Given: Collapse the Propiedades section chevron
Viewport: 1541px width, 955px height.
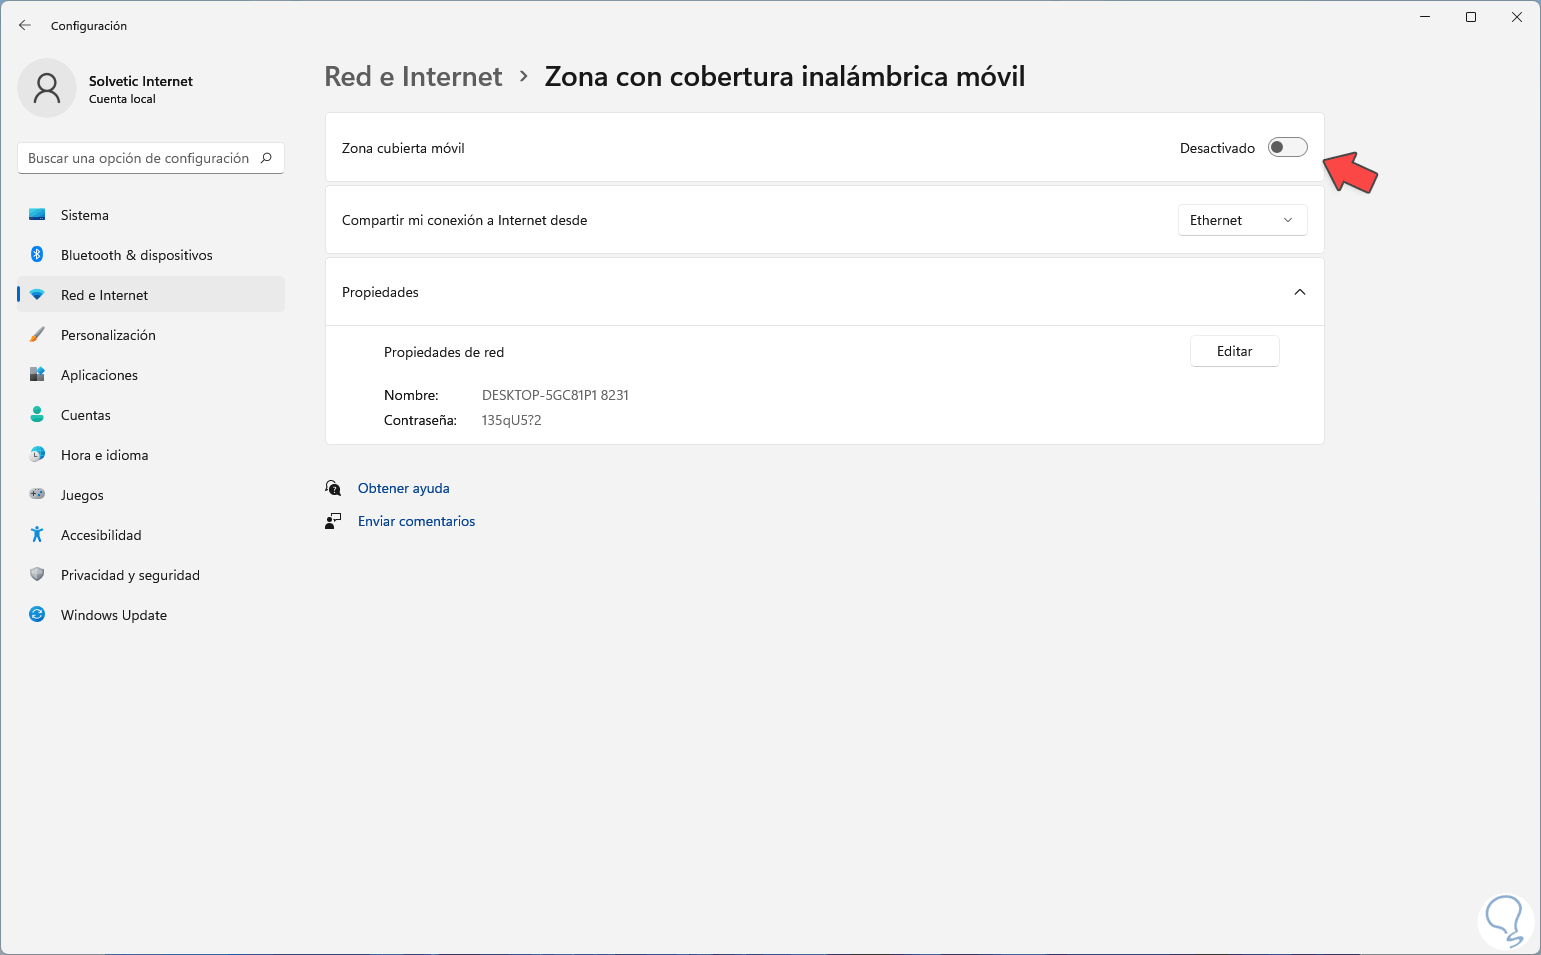Looking at the screenshot, I should pos(1299,292).
